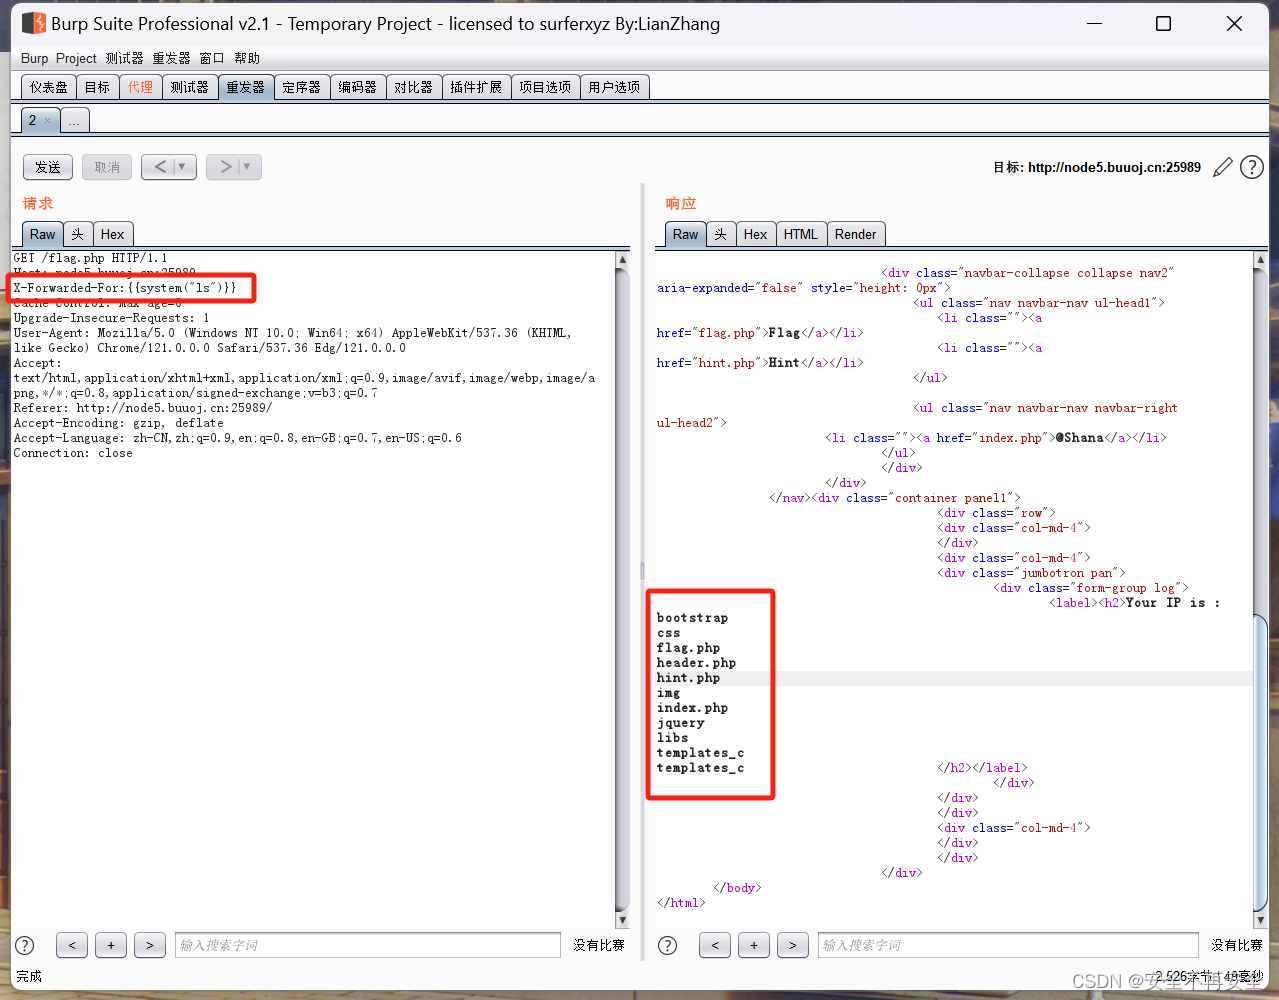The height and width of the screenshot is (1000, 1279).
Task: Click flag.php in the response listing
Action: coord(688,648)
